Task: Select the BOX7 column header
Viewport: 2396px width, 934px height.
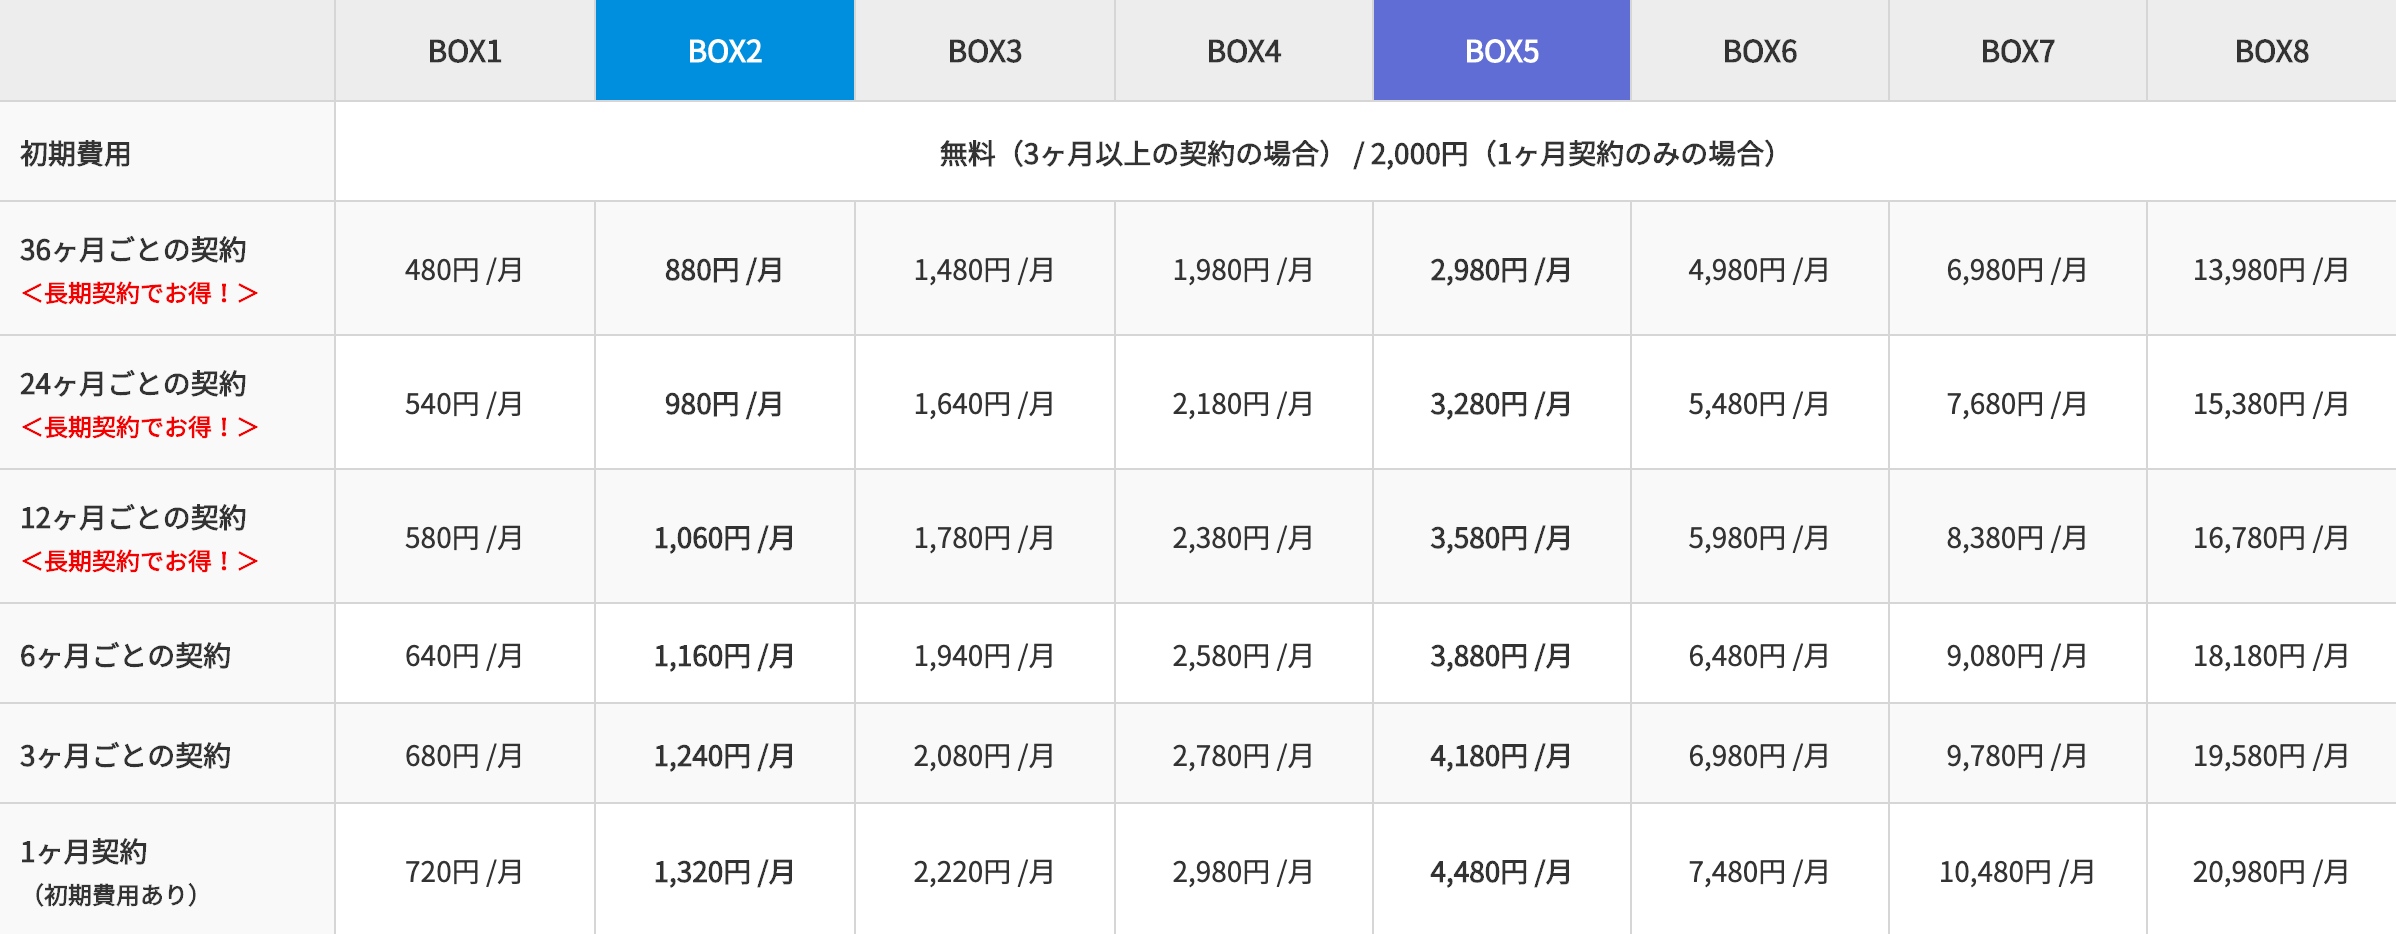Action: point(2018,51)
